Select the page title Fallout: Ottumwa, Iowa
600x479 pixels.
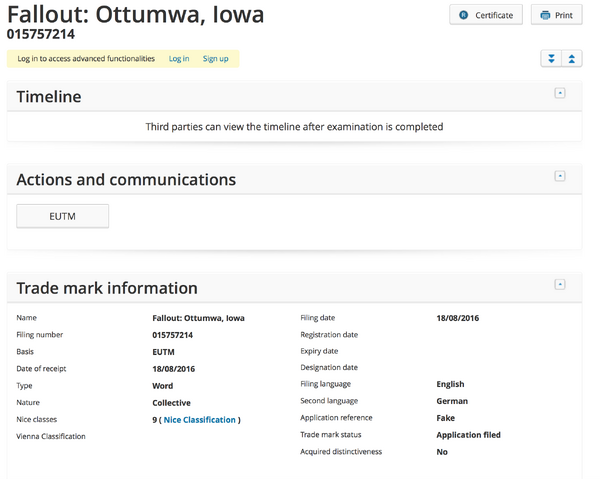click(135, 15)
